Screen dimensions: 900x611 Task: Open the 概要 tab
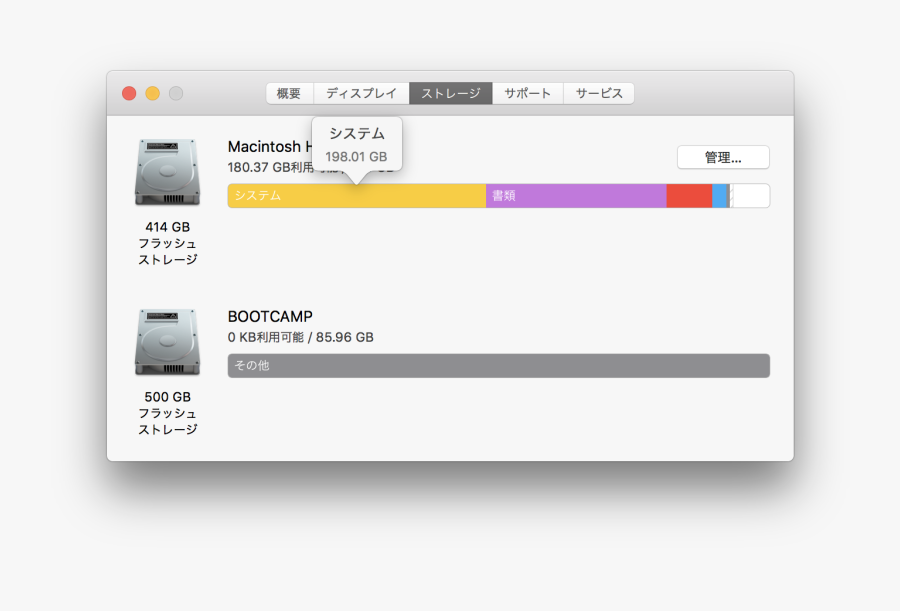[x=288, y=93]
